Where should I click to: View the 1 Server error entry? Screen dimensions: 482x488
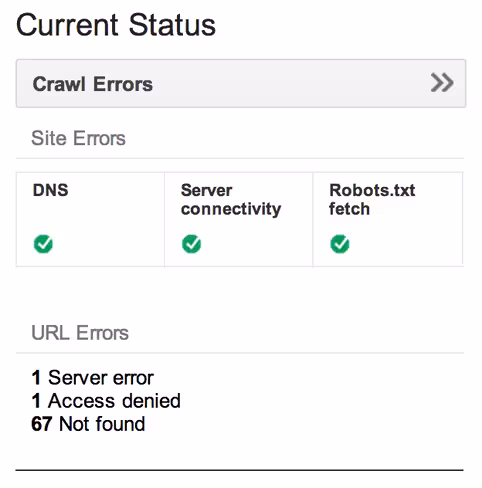[92, 378]
